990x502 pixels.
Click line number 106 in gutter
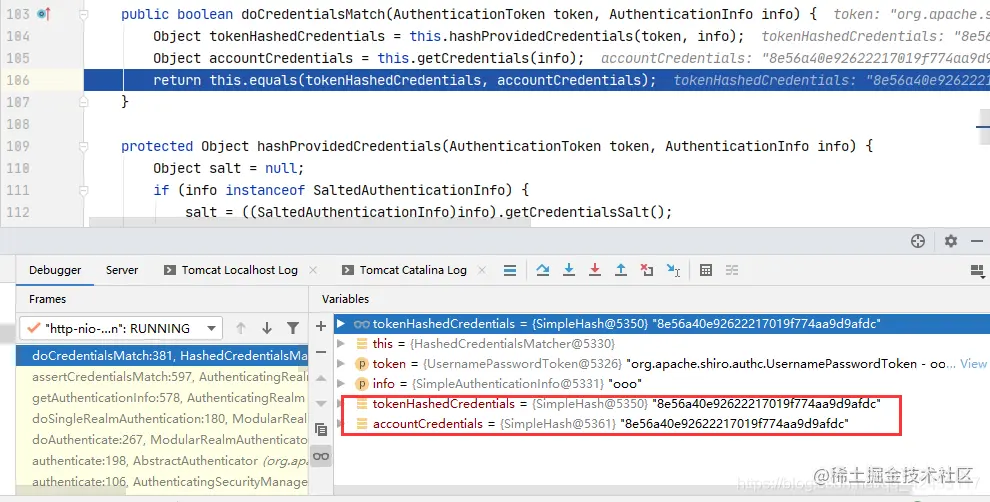(18, 80)
